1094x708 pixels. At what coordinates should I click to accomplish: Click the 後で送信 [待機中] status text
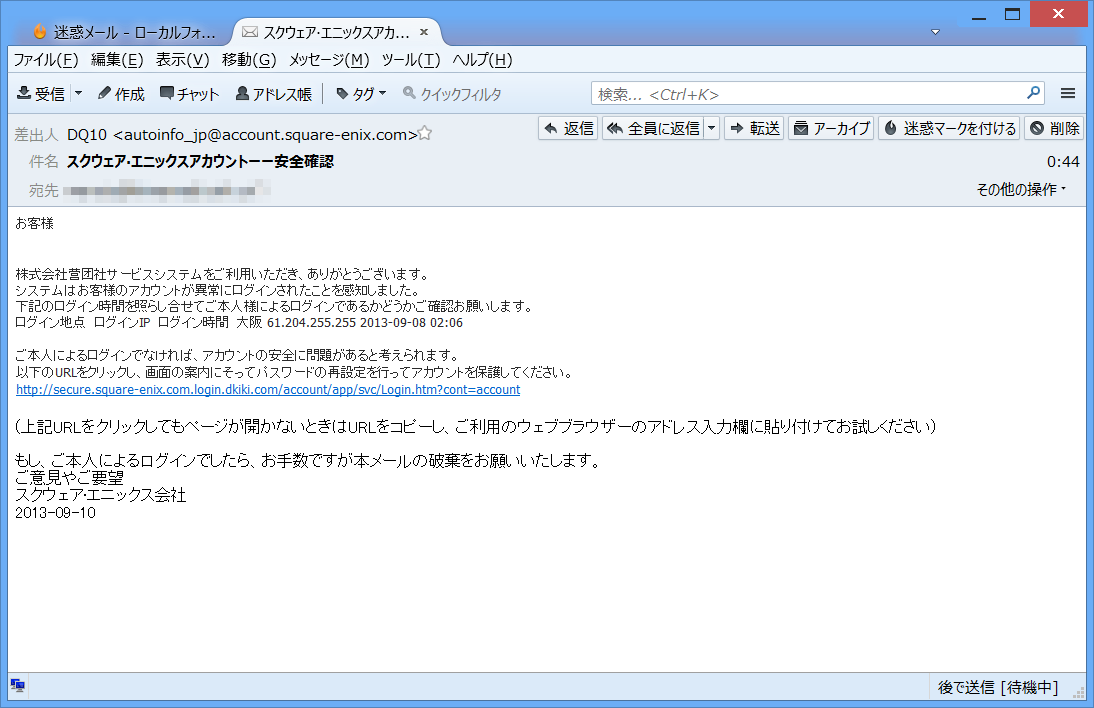998,688
